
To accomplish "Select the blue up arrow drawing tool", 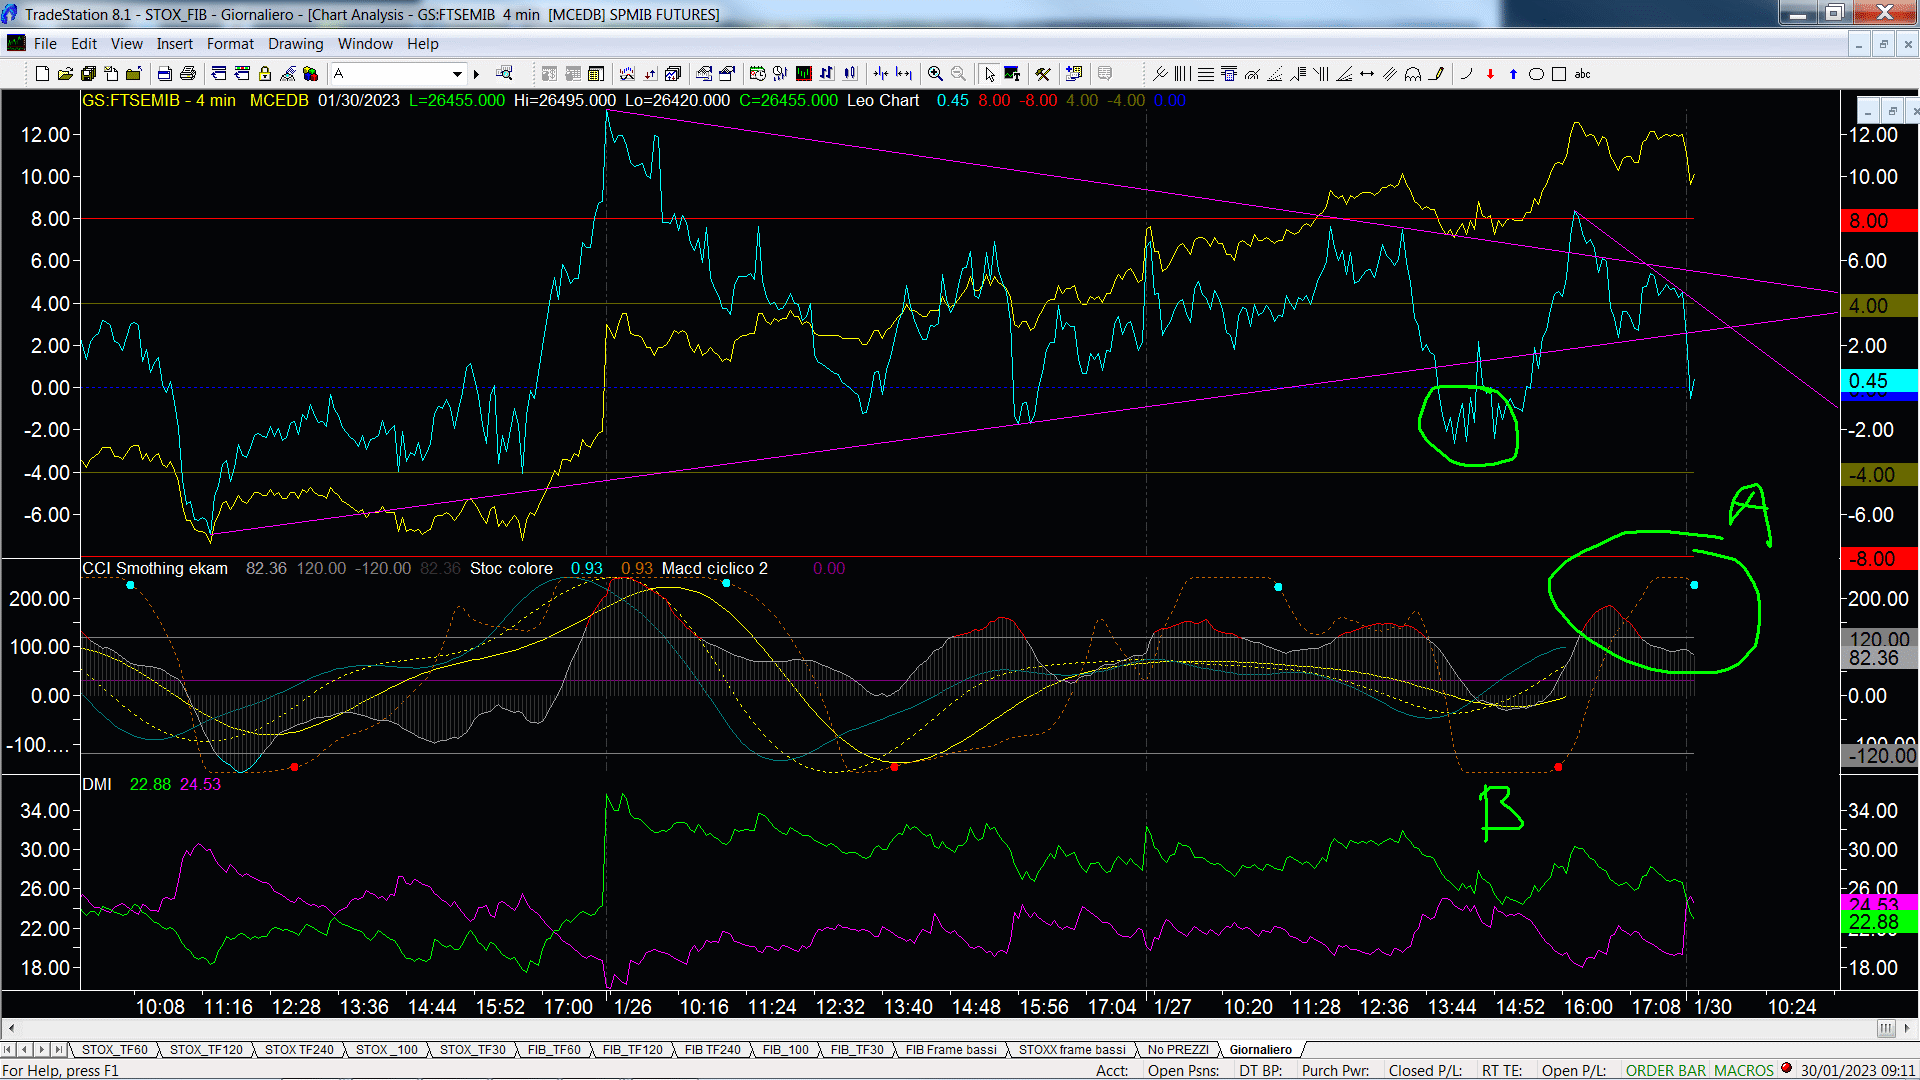I will pyautogui.click(x=1513, y=74).
